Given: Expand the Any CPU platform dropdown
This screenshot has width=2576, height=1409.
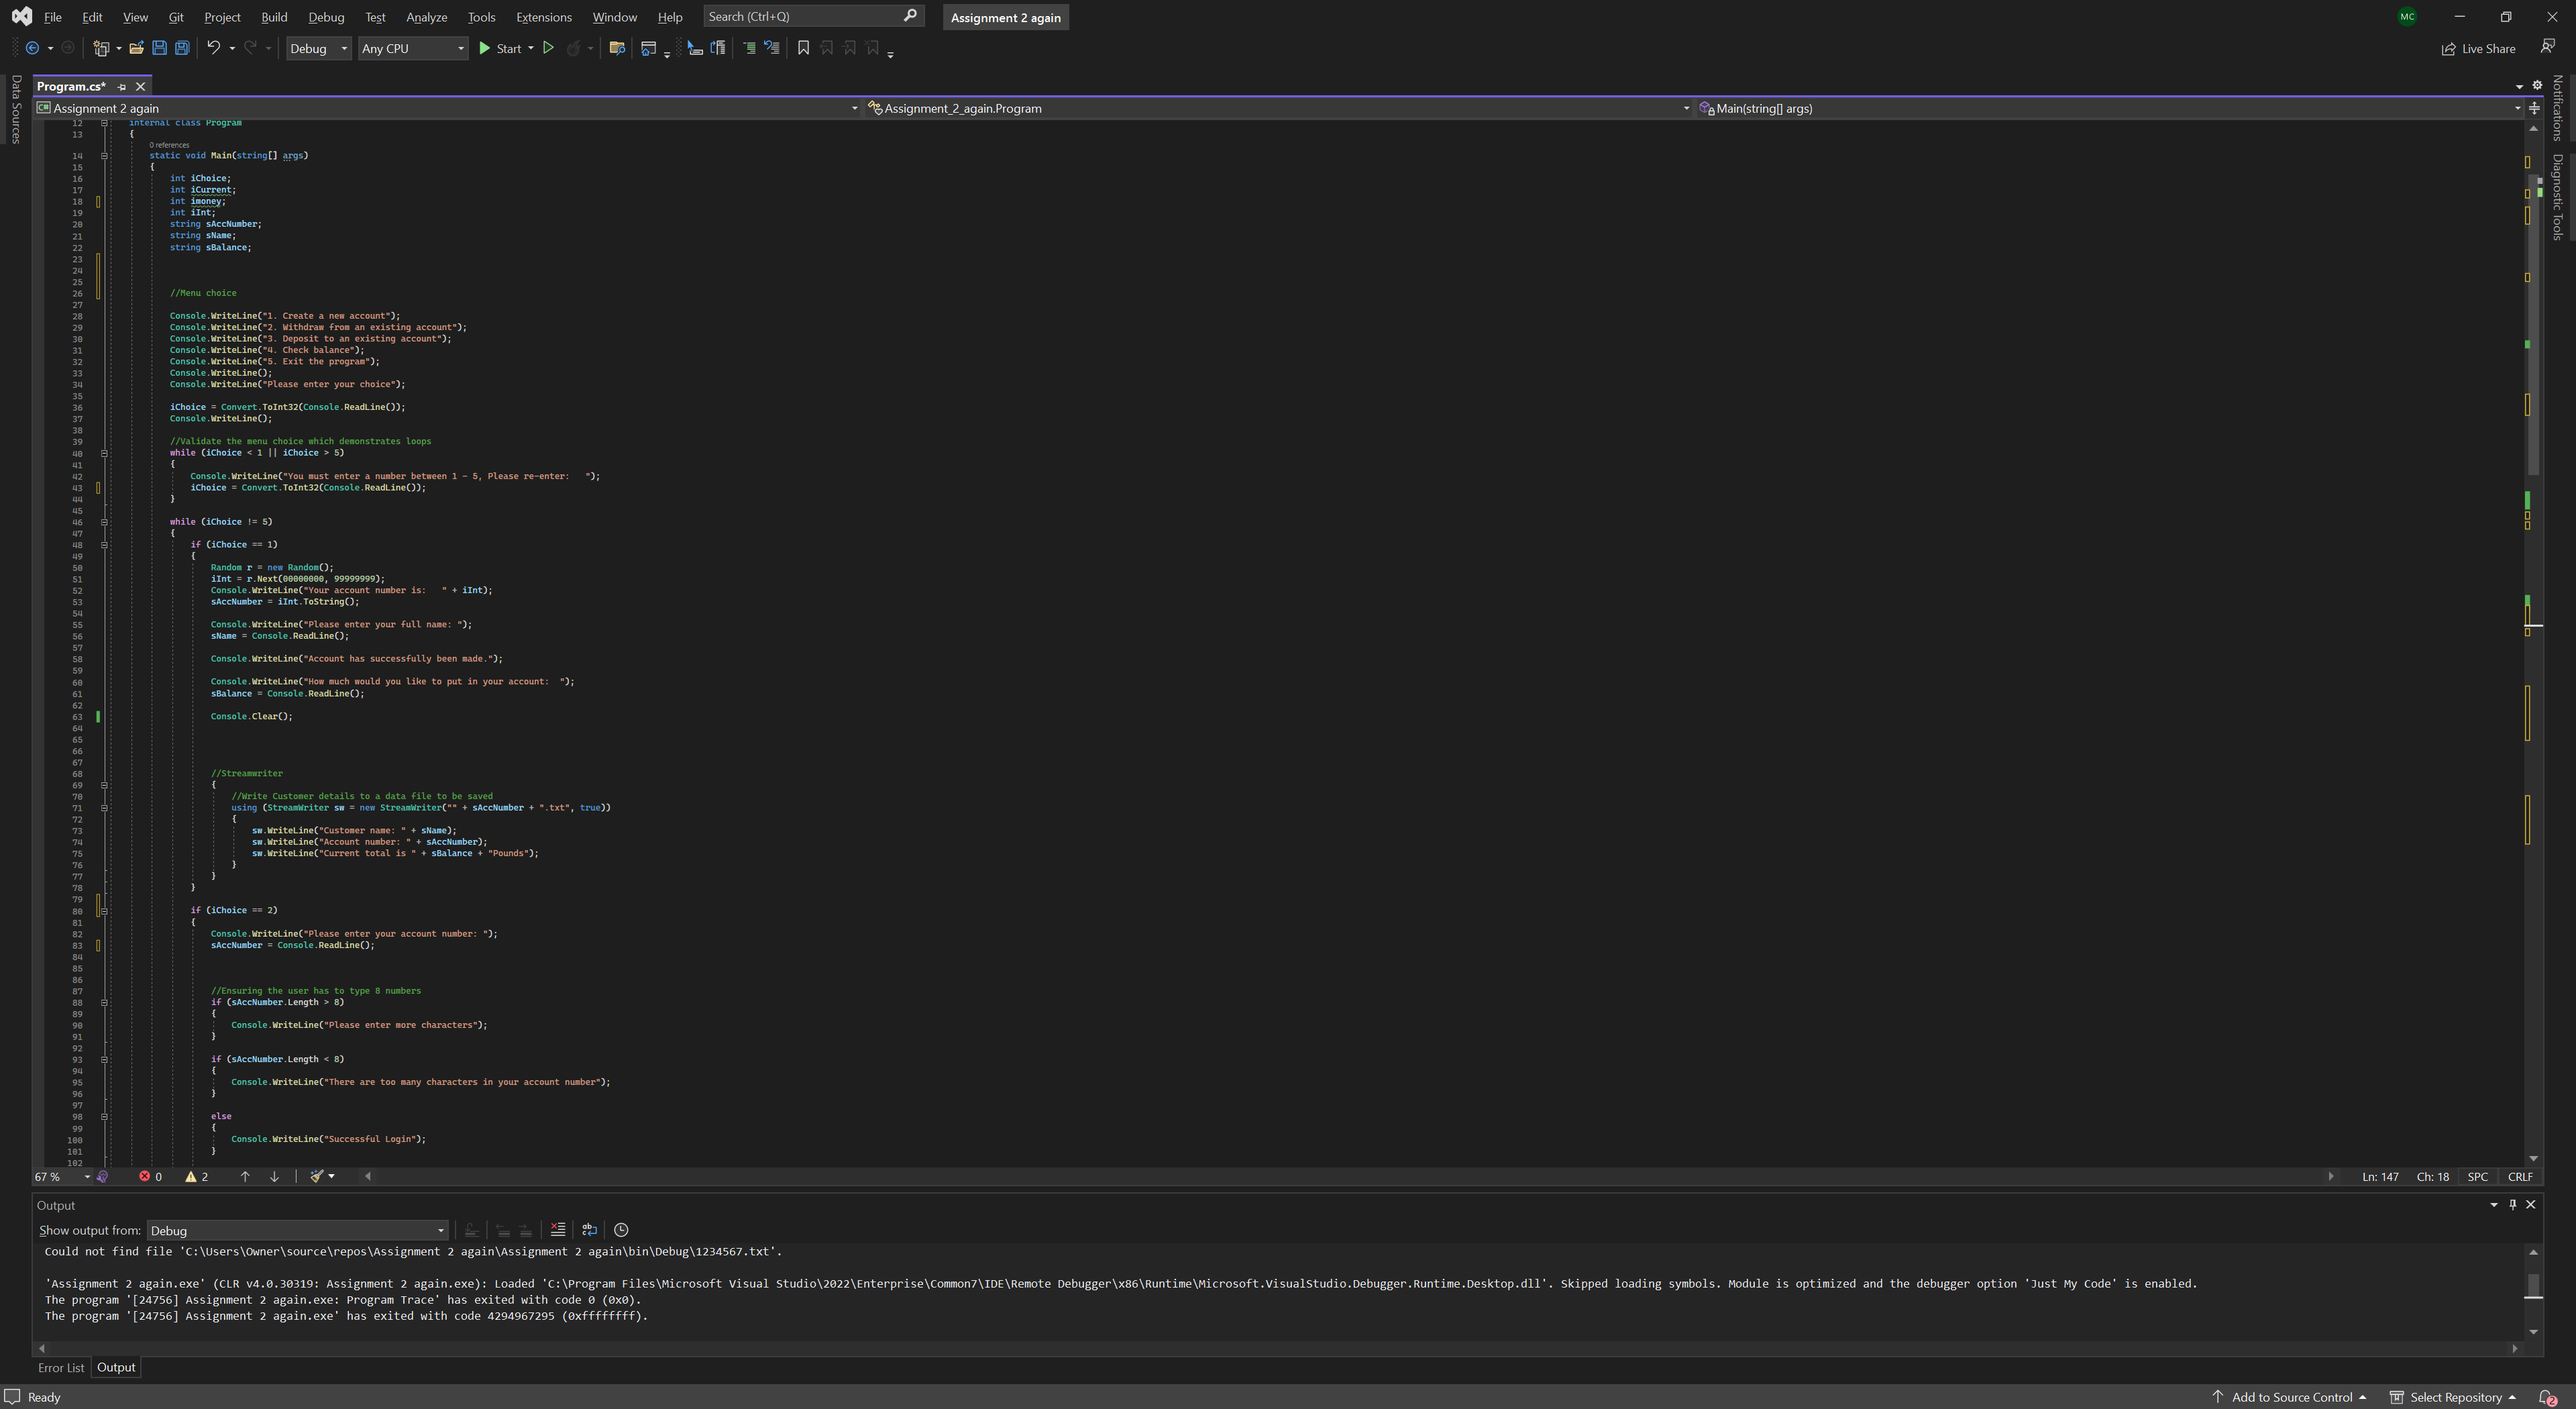Looking at the screenshot, I should pyautogui.click(x=413, y=48).
